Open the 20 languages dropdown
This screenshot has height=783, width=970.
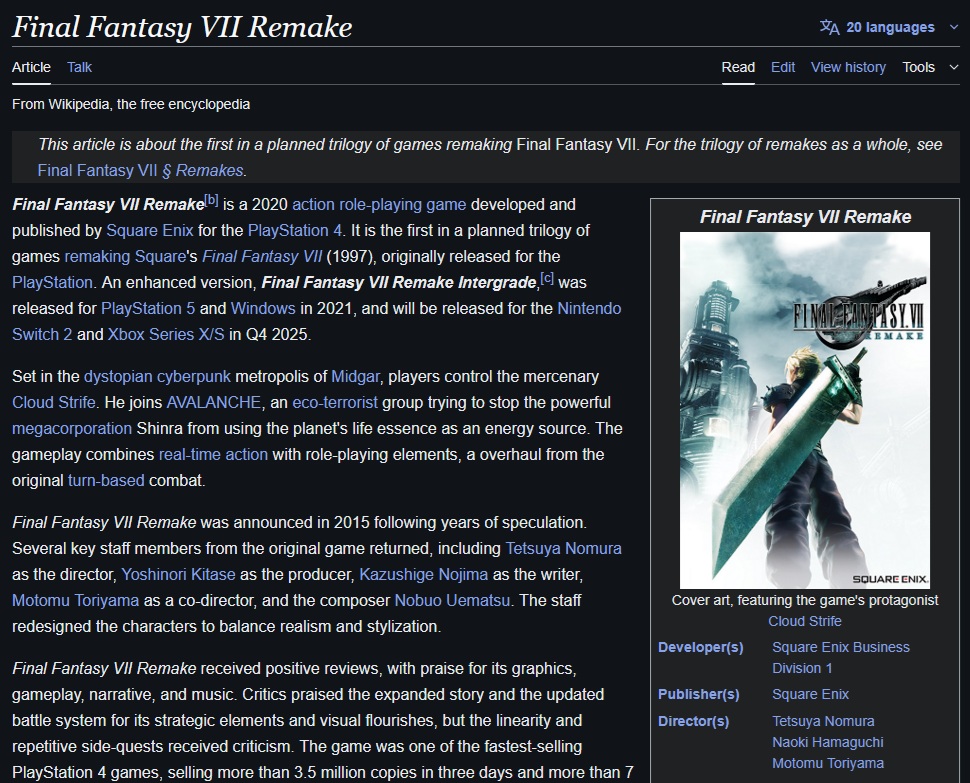point(890,27)
